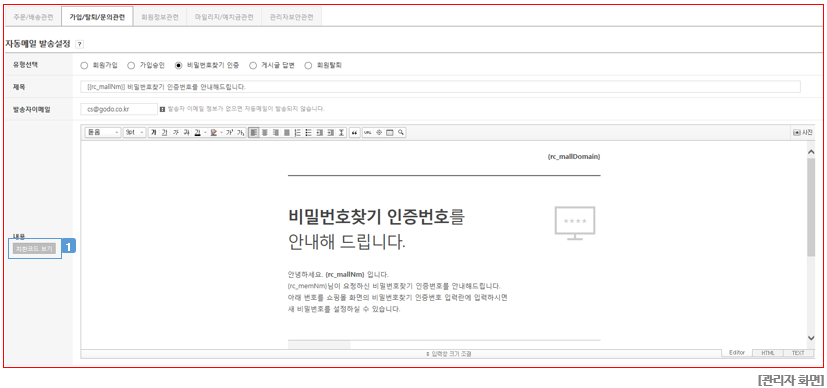Apply subscript formatting
827x388 pixels.
pos(241,133)
